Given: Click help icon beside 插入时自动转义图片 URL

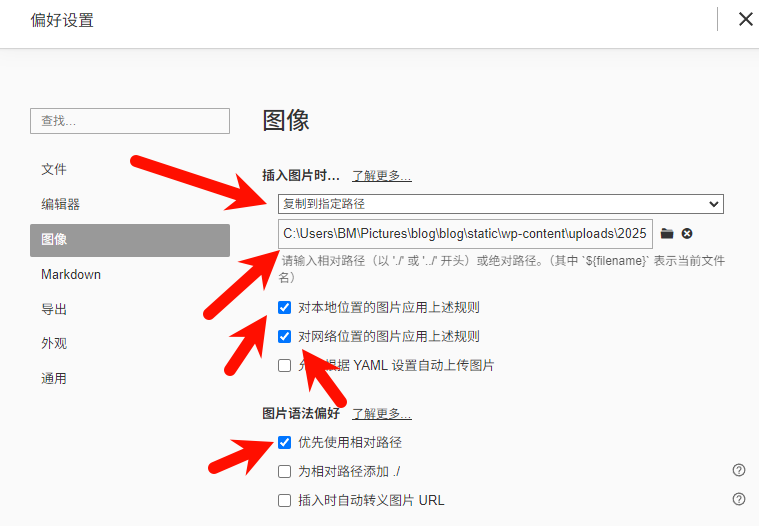Looking at the screenshot, I should click(x=739, y=499).
